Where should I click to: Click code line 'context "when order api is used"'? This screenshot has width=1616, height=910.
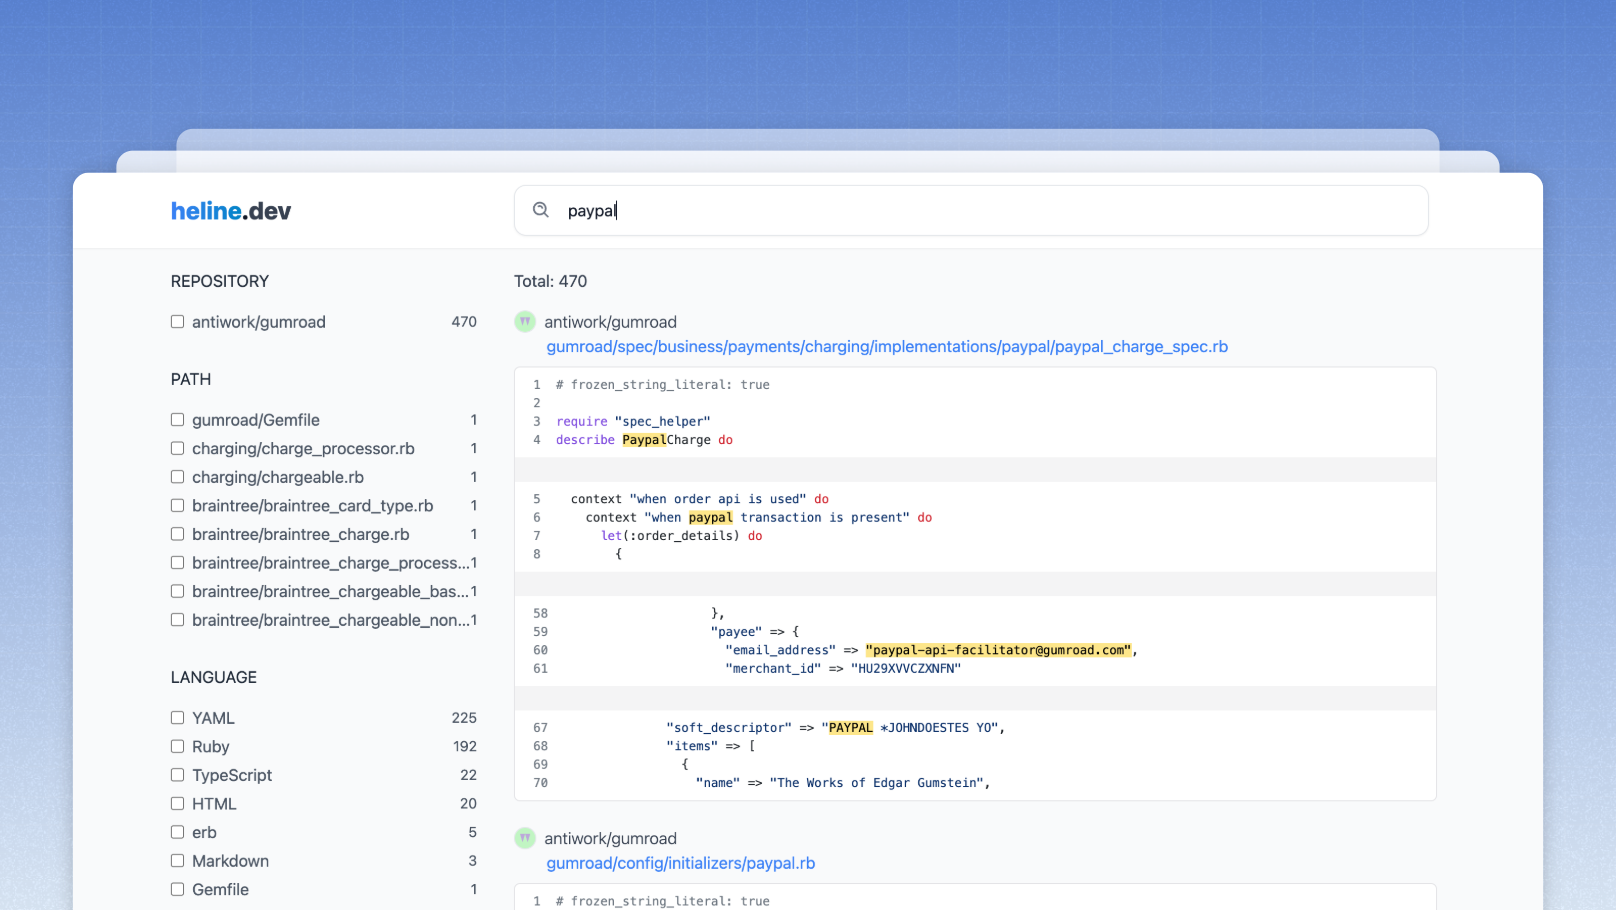(700, 499)
